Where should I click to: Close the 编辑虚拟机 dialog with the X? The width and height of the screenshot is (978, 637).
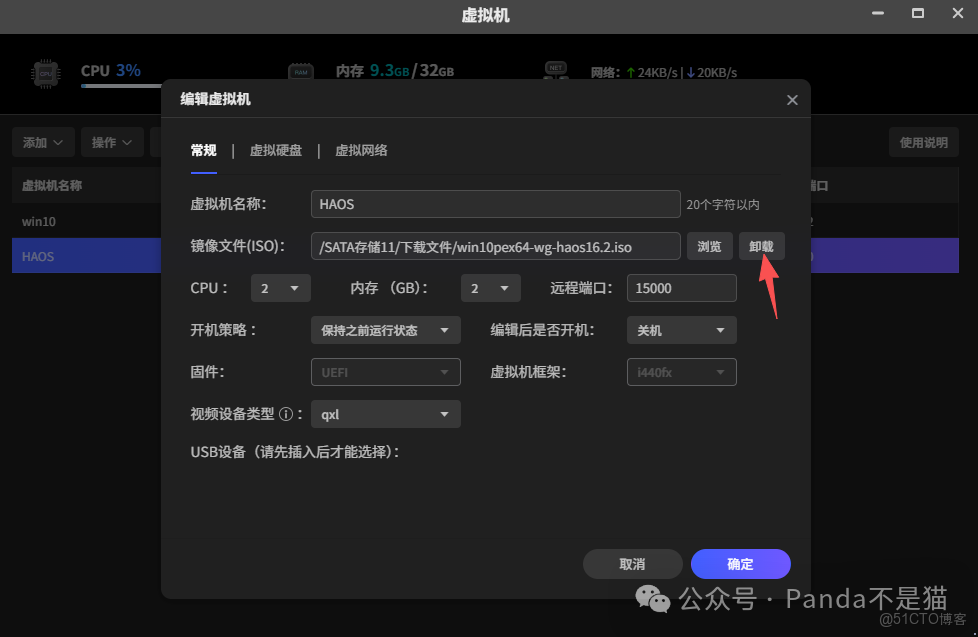click(x=792, y=100)
